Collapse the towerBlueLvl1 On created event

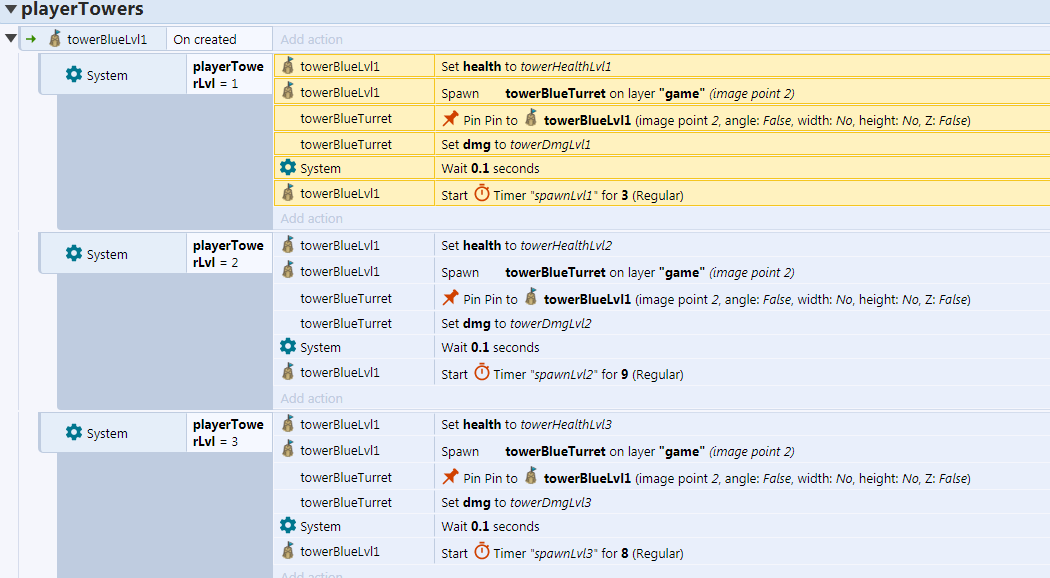(x=10, y=38)
